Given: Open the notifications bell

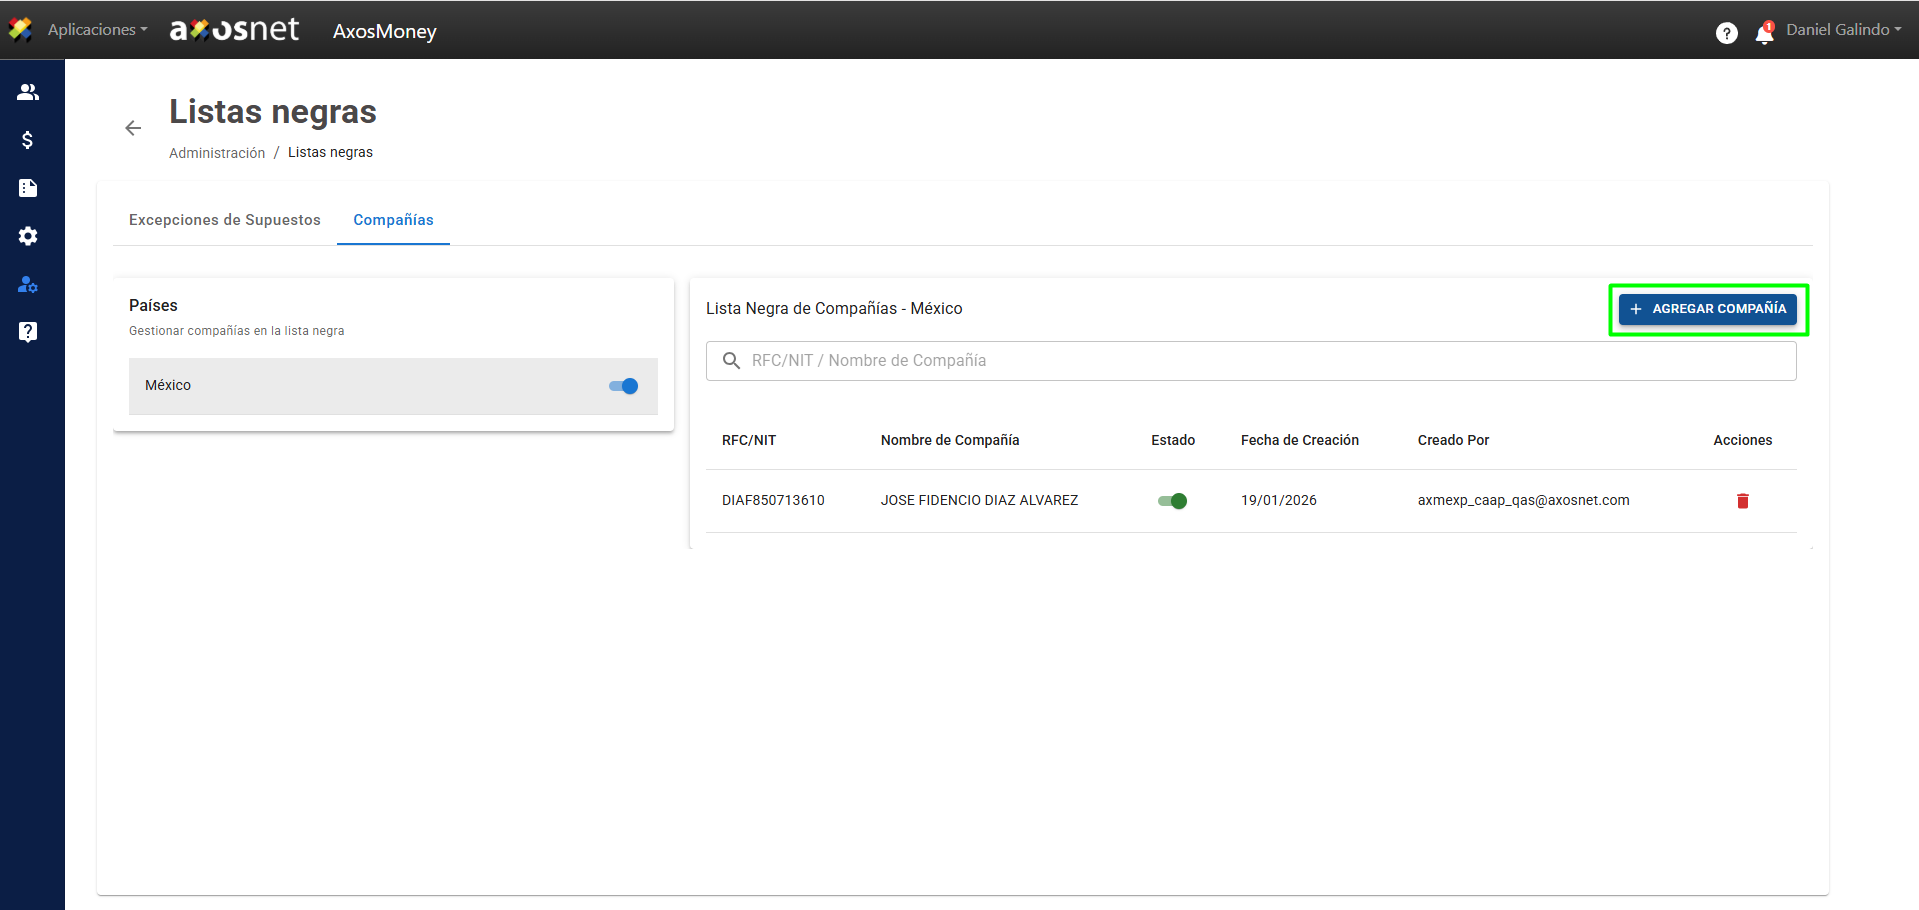Looking at the screenshot, I should click(x=1764, y=33).
